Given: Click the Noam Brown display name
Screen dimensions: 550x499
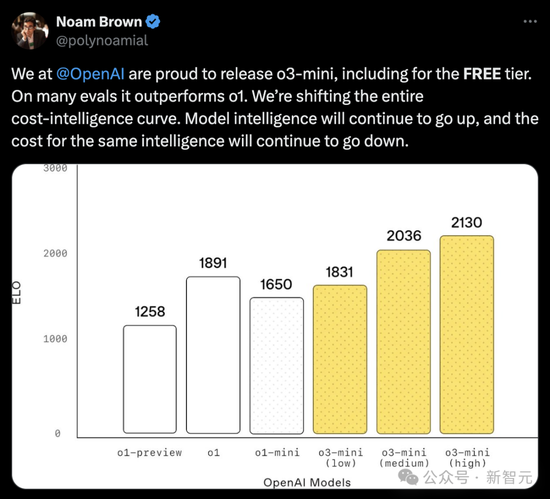Looking at the screenshot, I should tap(99, 22).
